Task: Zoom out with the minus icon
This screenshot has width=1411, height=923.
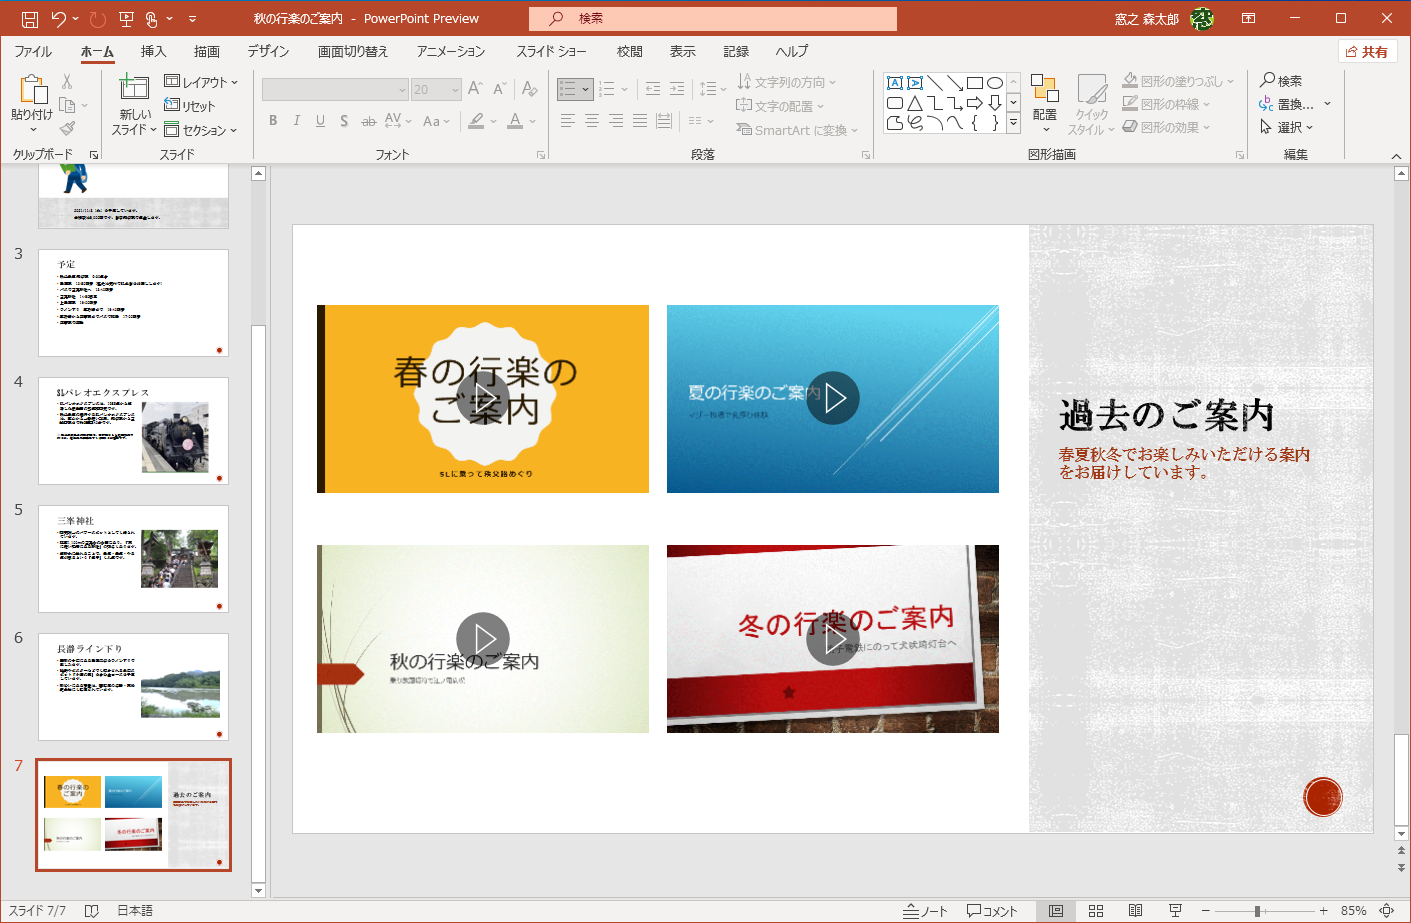Action: click(1206, 911)
